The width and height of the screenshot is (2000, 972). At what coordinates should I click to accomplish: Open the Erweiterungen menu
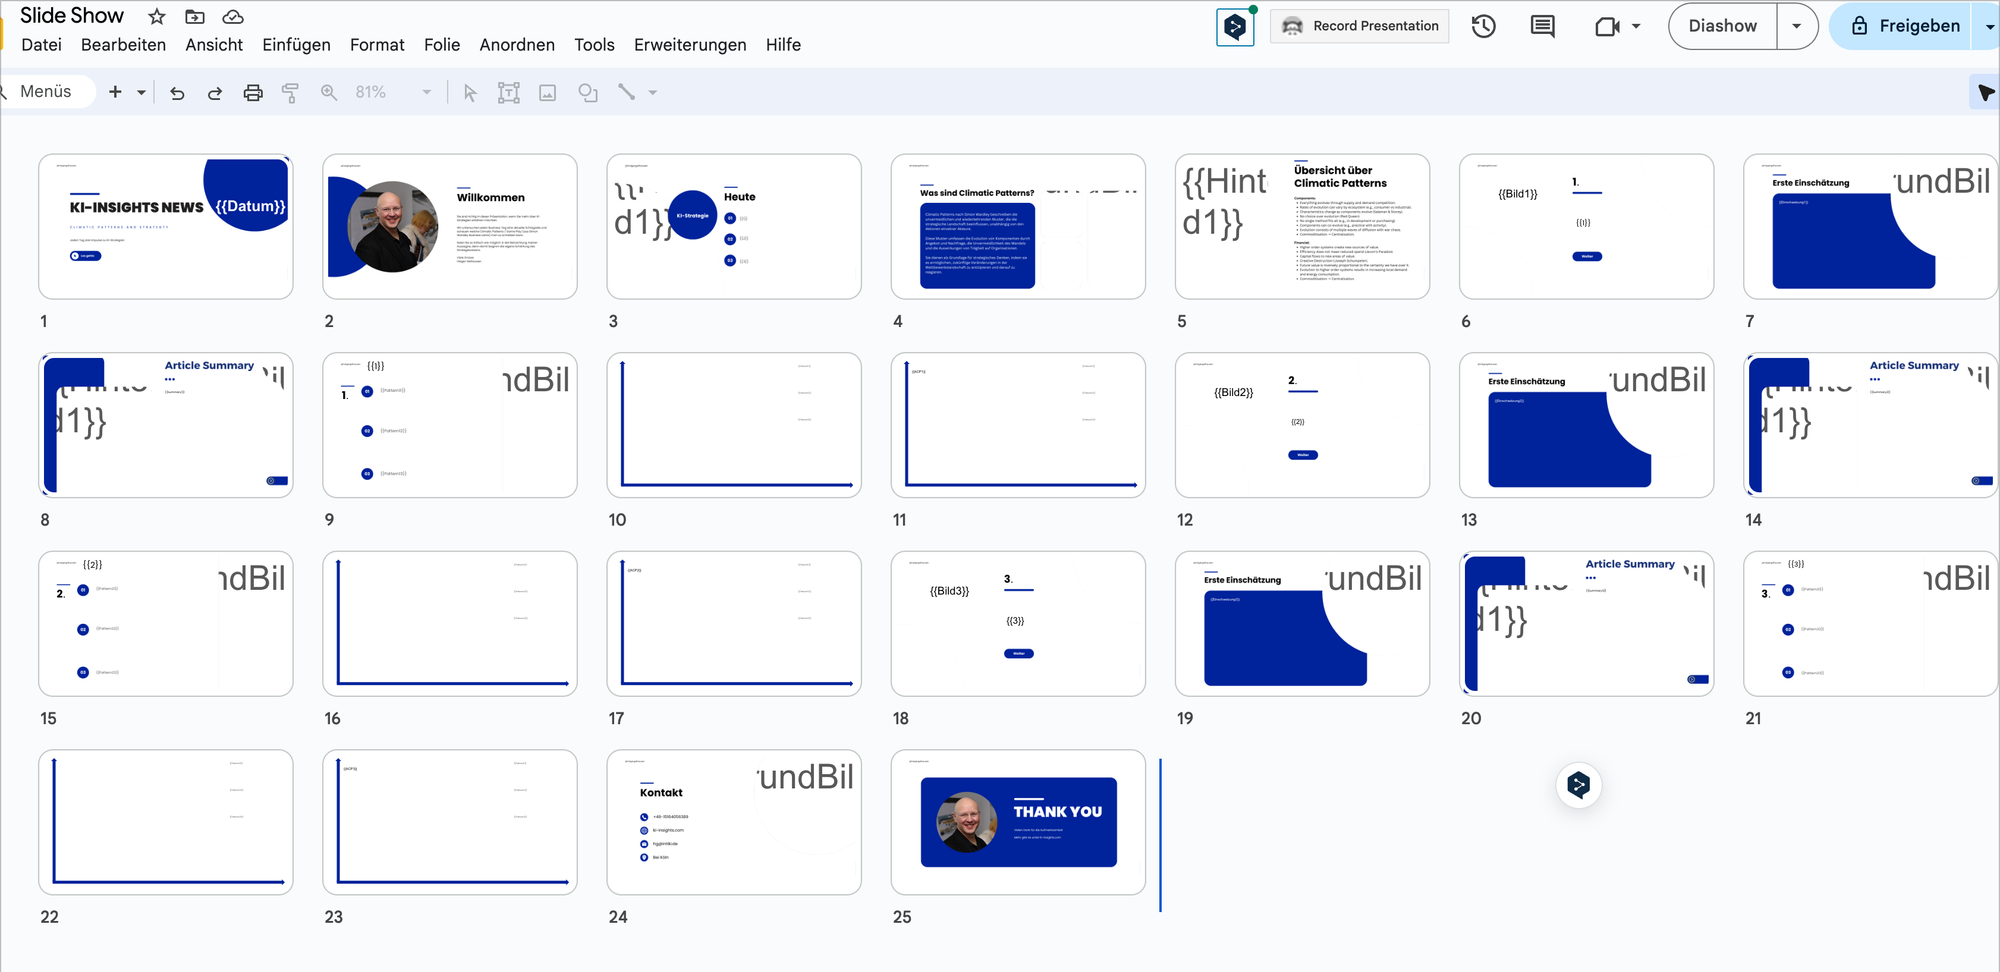689,45
